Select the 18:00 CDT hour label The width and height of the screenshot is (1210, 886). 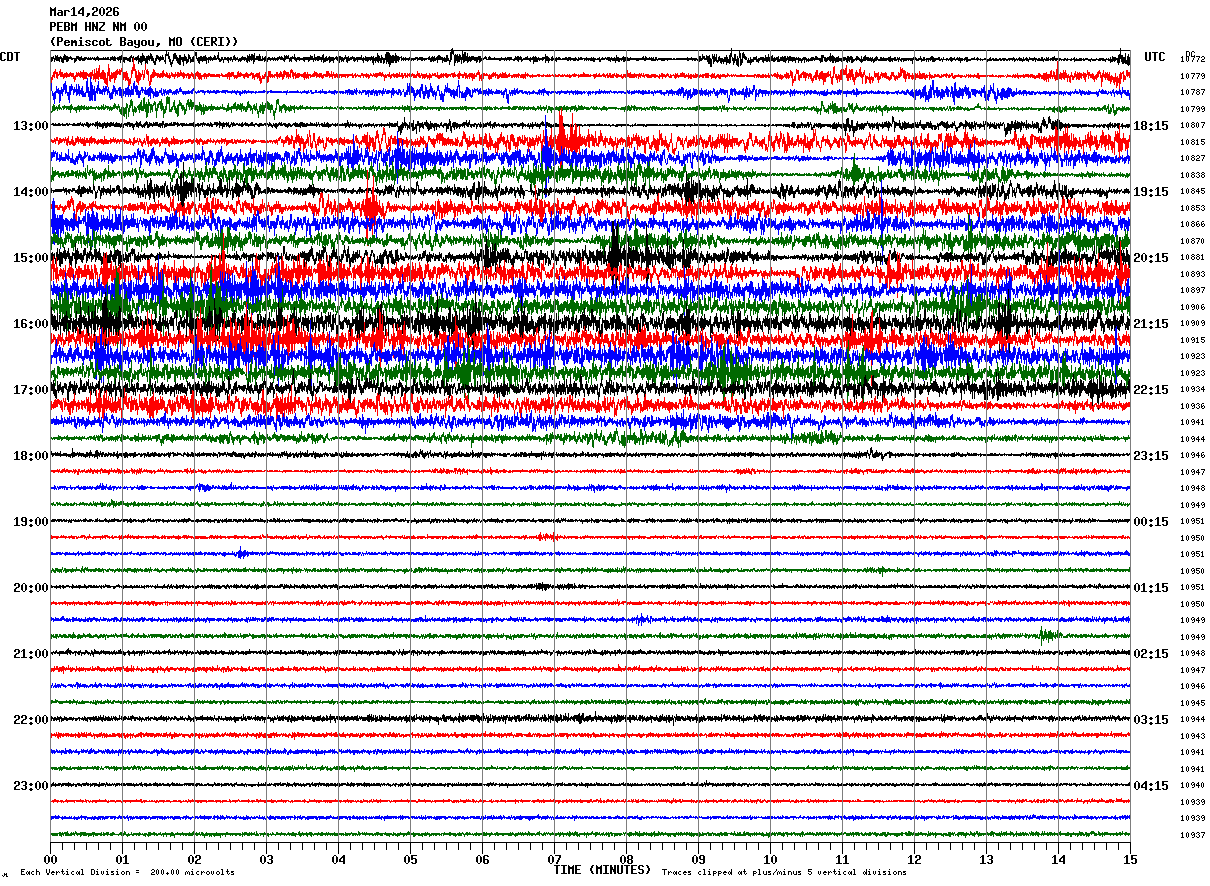coord(30,456)
